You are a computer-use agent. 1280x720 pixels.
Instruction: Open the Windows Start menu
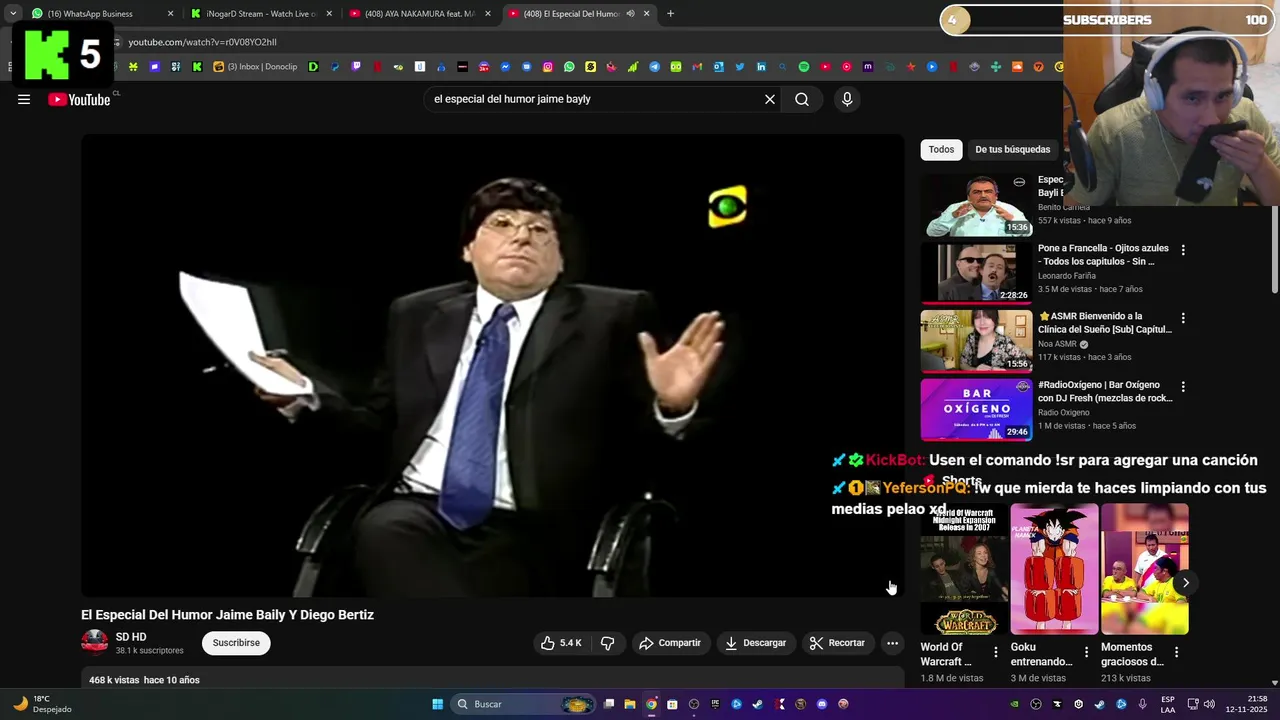(437, 704)
